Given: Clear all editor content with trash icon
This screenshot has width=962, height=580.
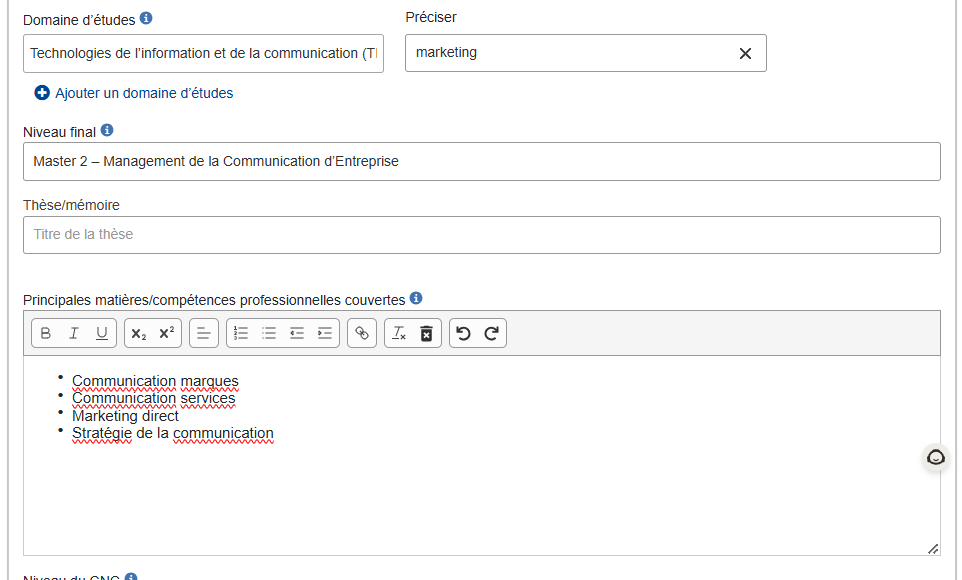Looking at the screenshot, I should click(426, 334).
